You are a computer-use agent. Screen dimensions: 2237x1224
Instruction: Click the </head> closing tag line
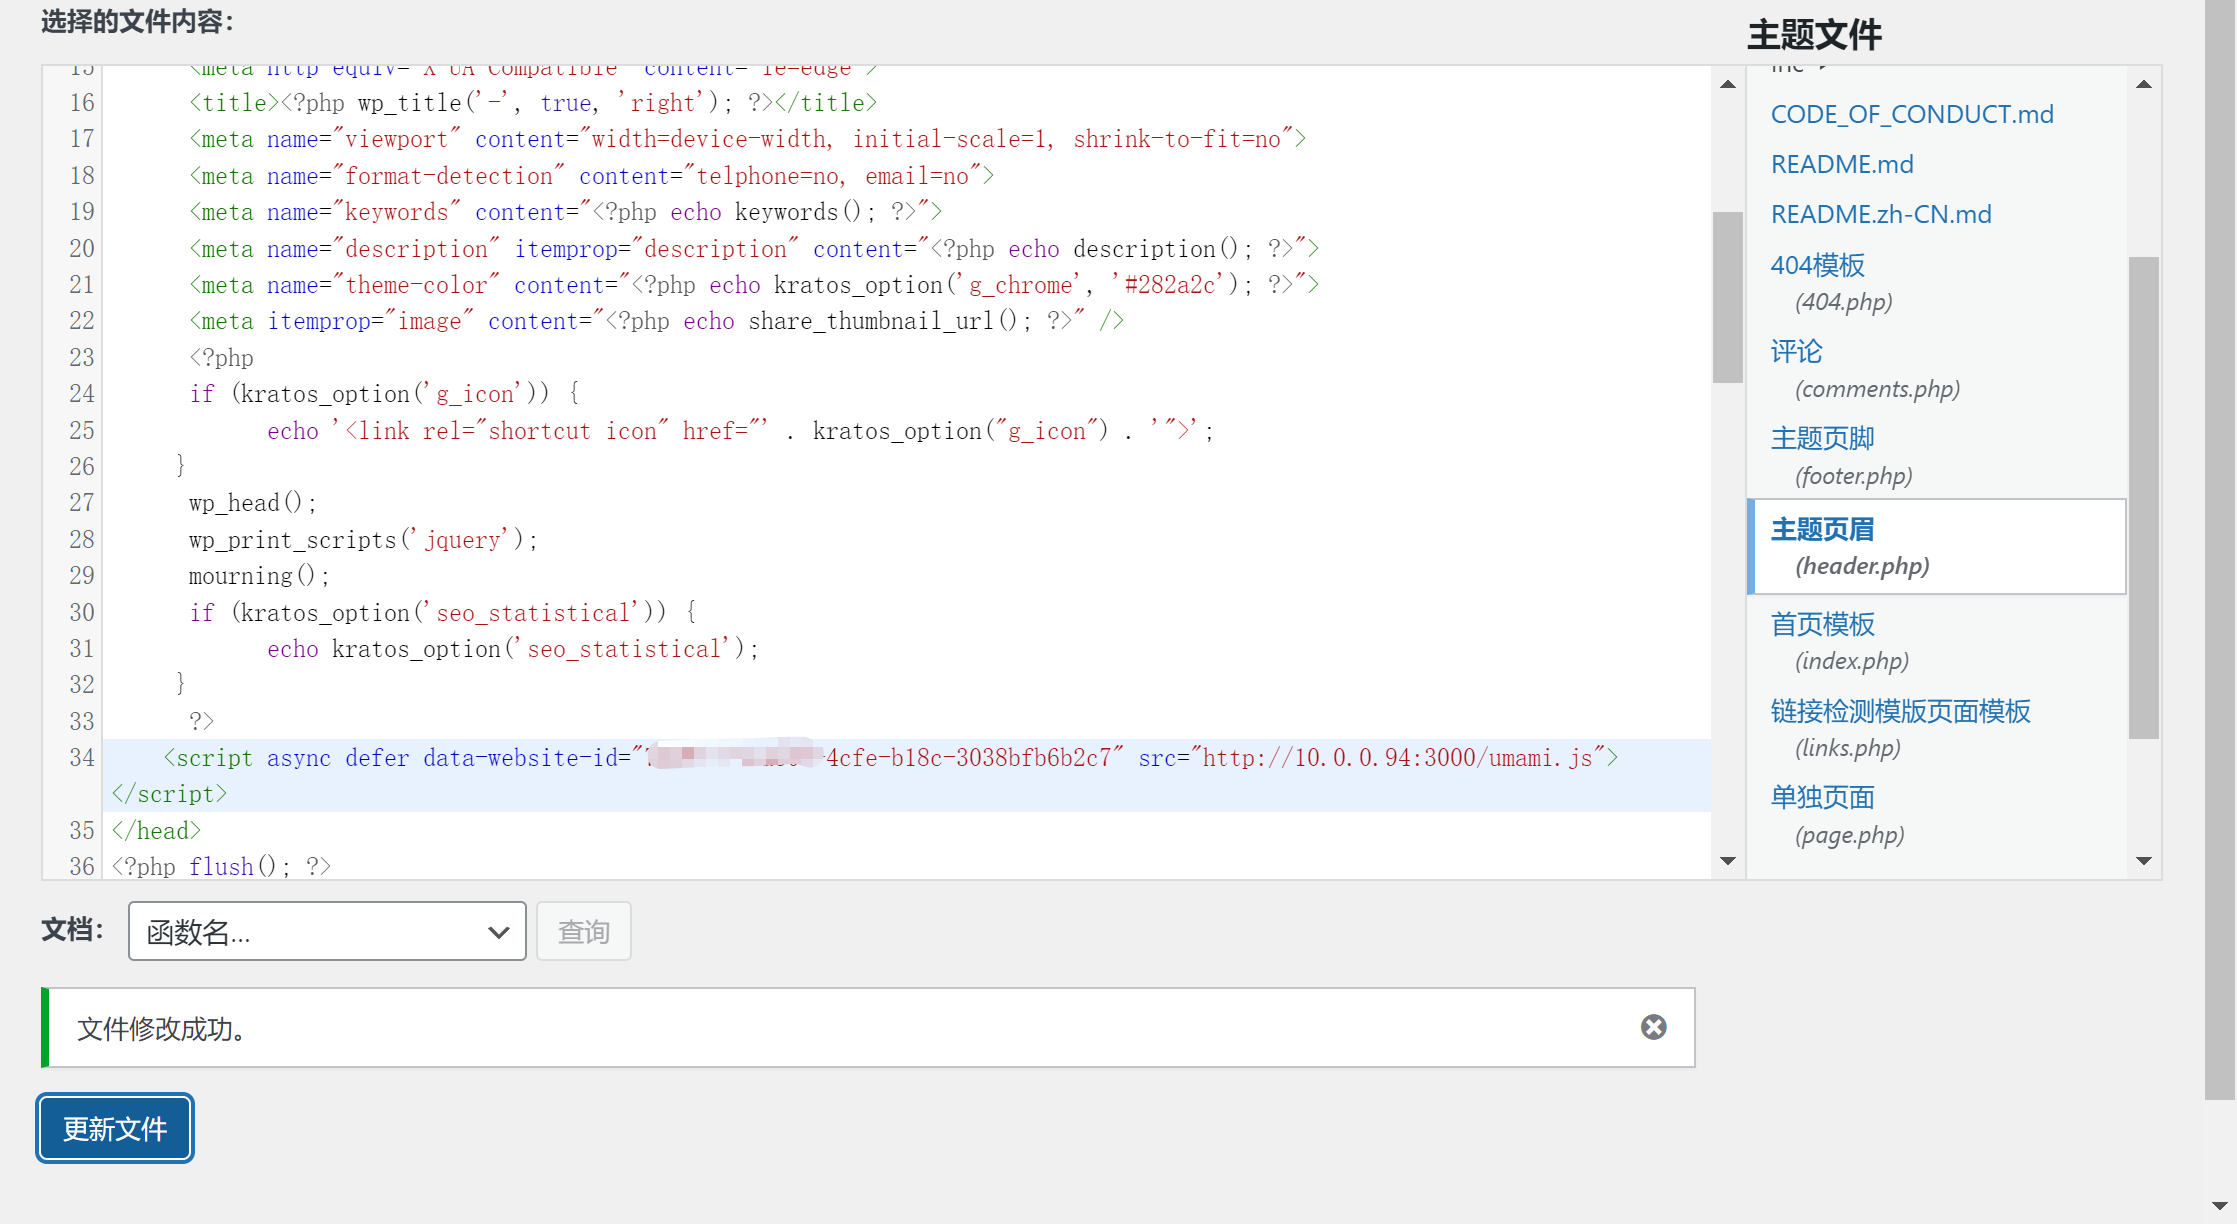[156, 831]
